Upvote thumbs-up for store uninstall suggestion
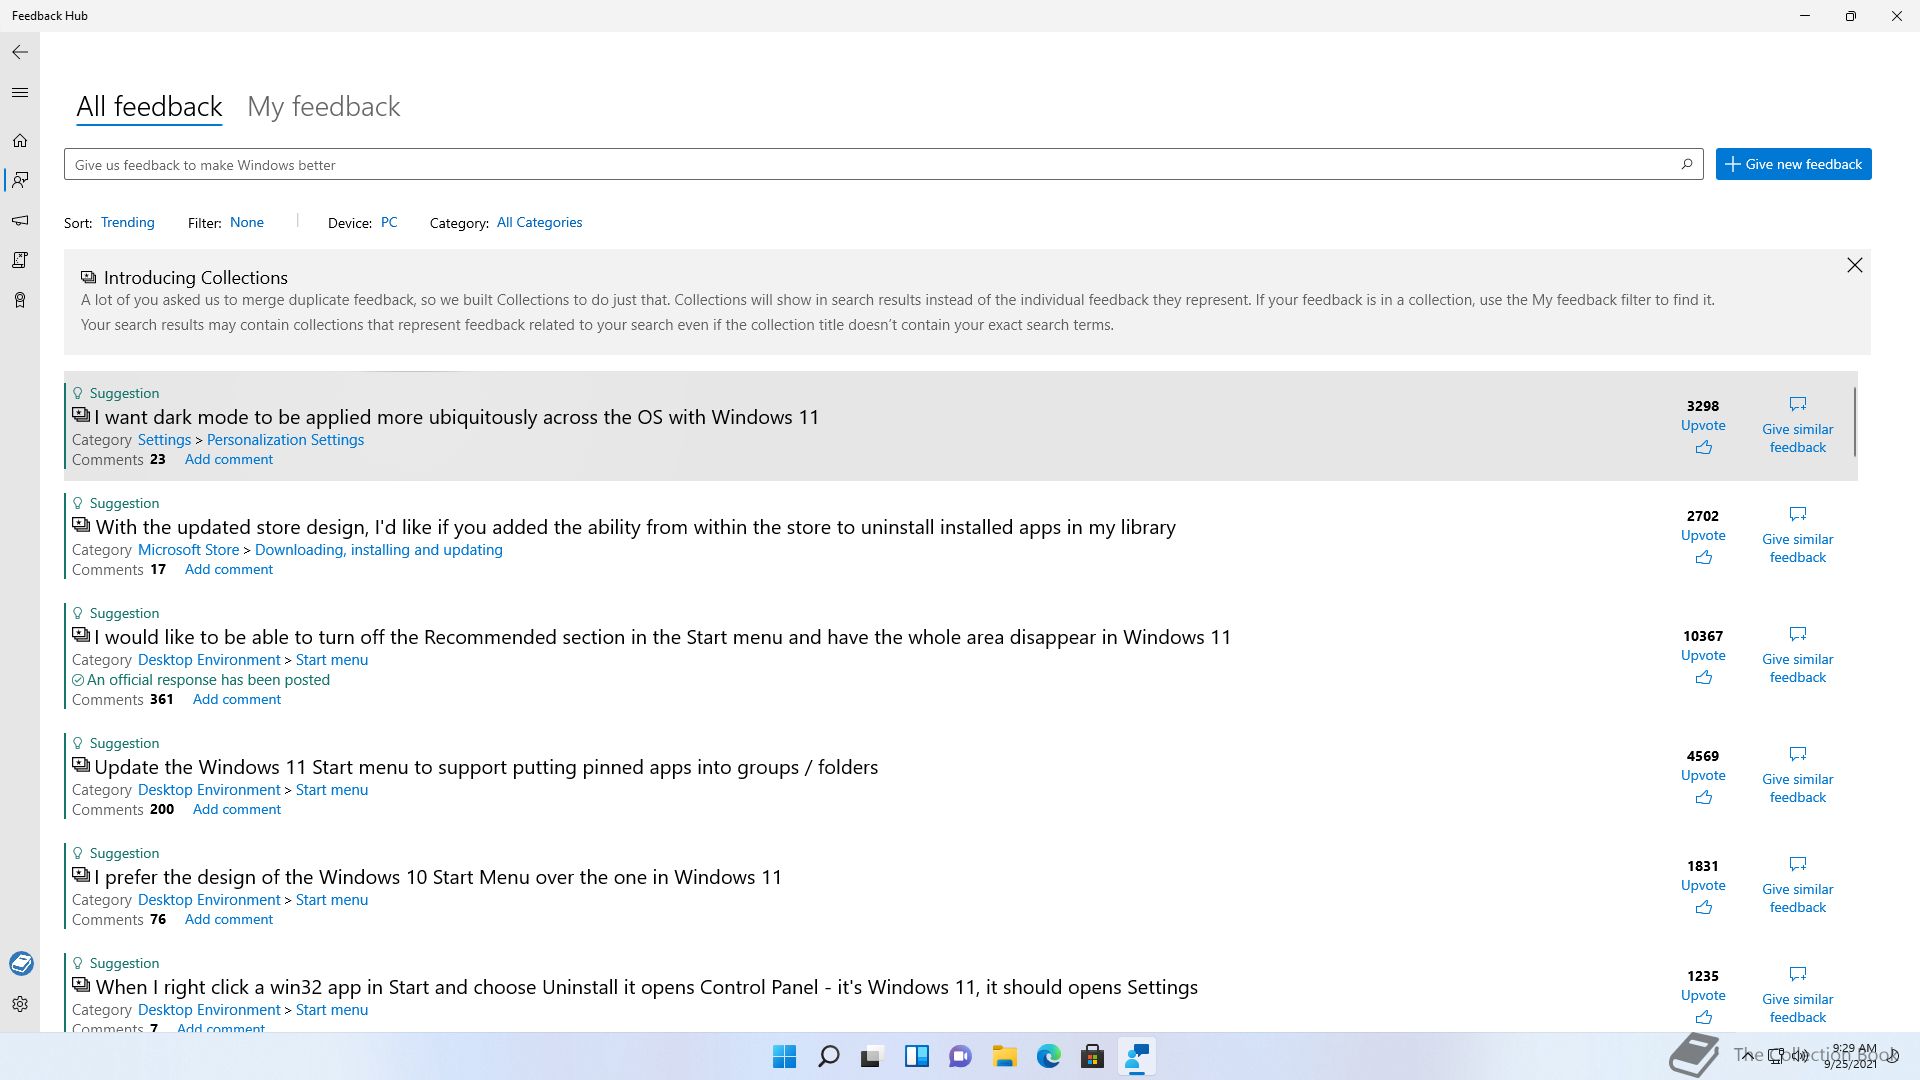This screenshot has height=1080, width=1920. click(1703, 558)
